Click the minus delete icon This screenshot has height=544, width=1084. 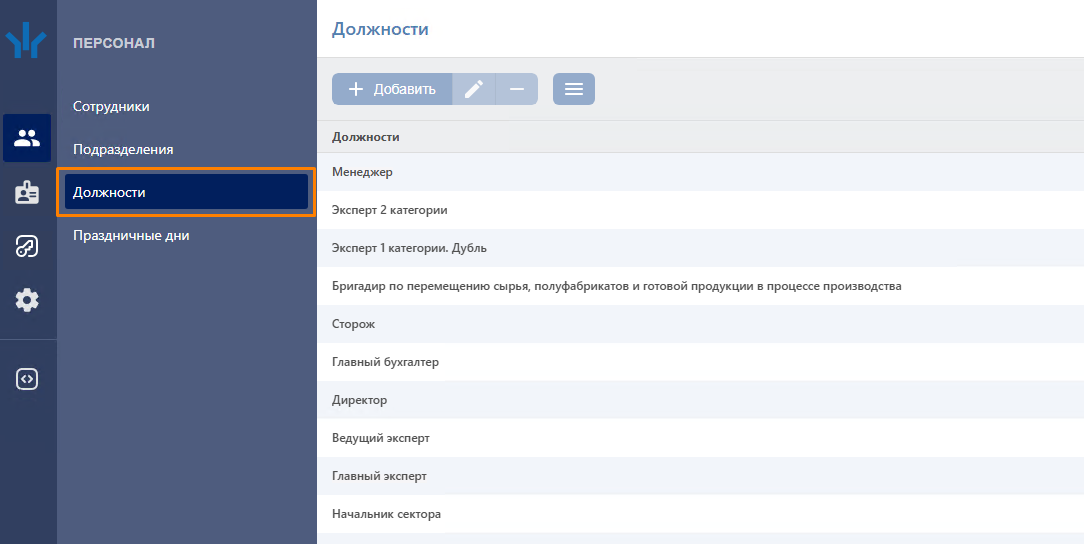[517, 89]
